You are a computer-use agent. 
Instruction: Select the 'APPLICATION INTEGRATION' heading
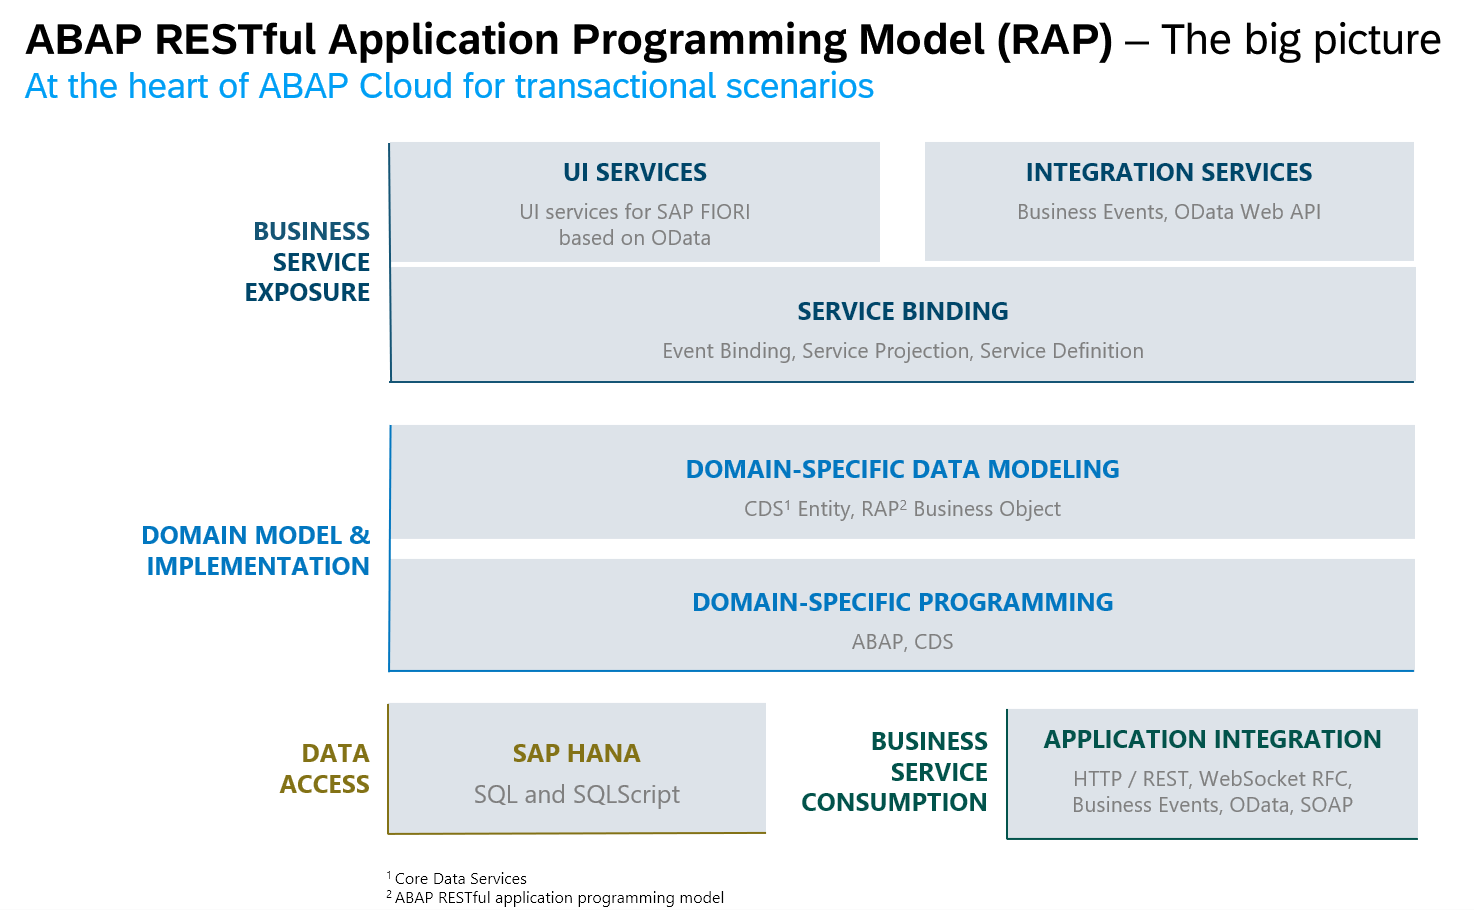pyautogui.click(x=1213, y=739)
